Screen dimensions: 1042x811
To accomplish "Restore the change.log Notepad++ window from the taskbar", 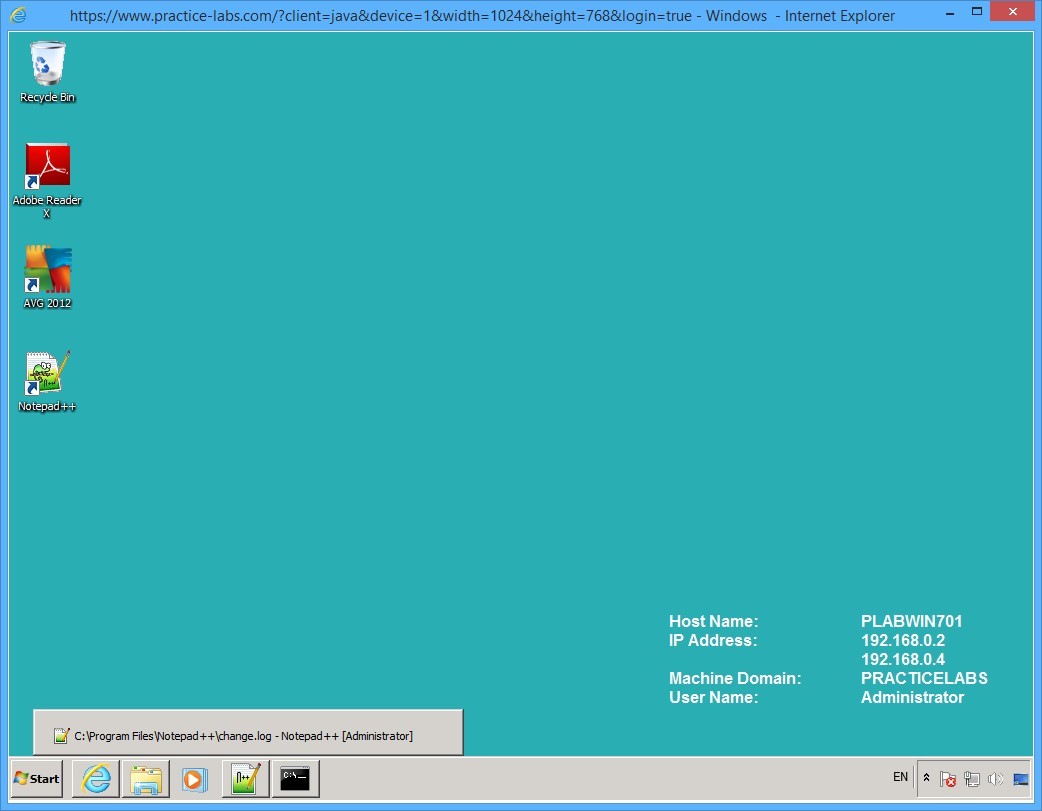I will 246,733.
